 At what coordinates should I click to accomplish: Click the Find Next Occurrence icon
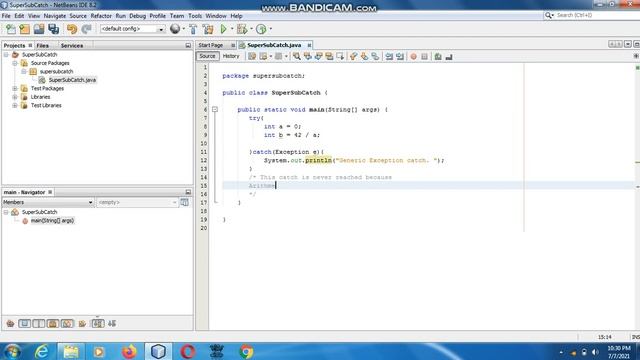[x=318, y=56]
